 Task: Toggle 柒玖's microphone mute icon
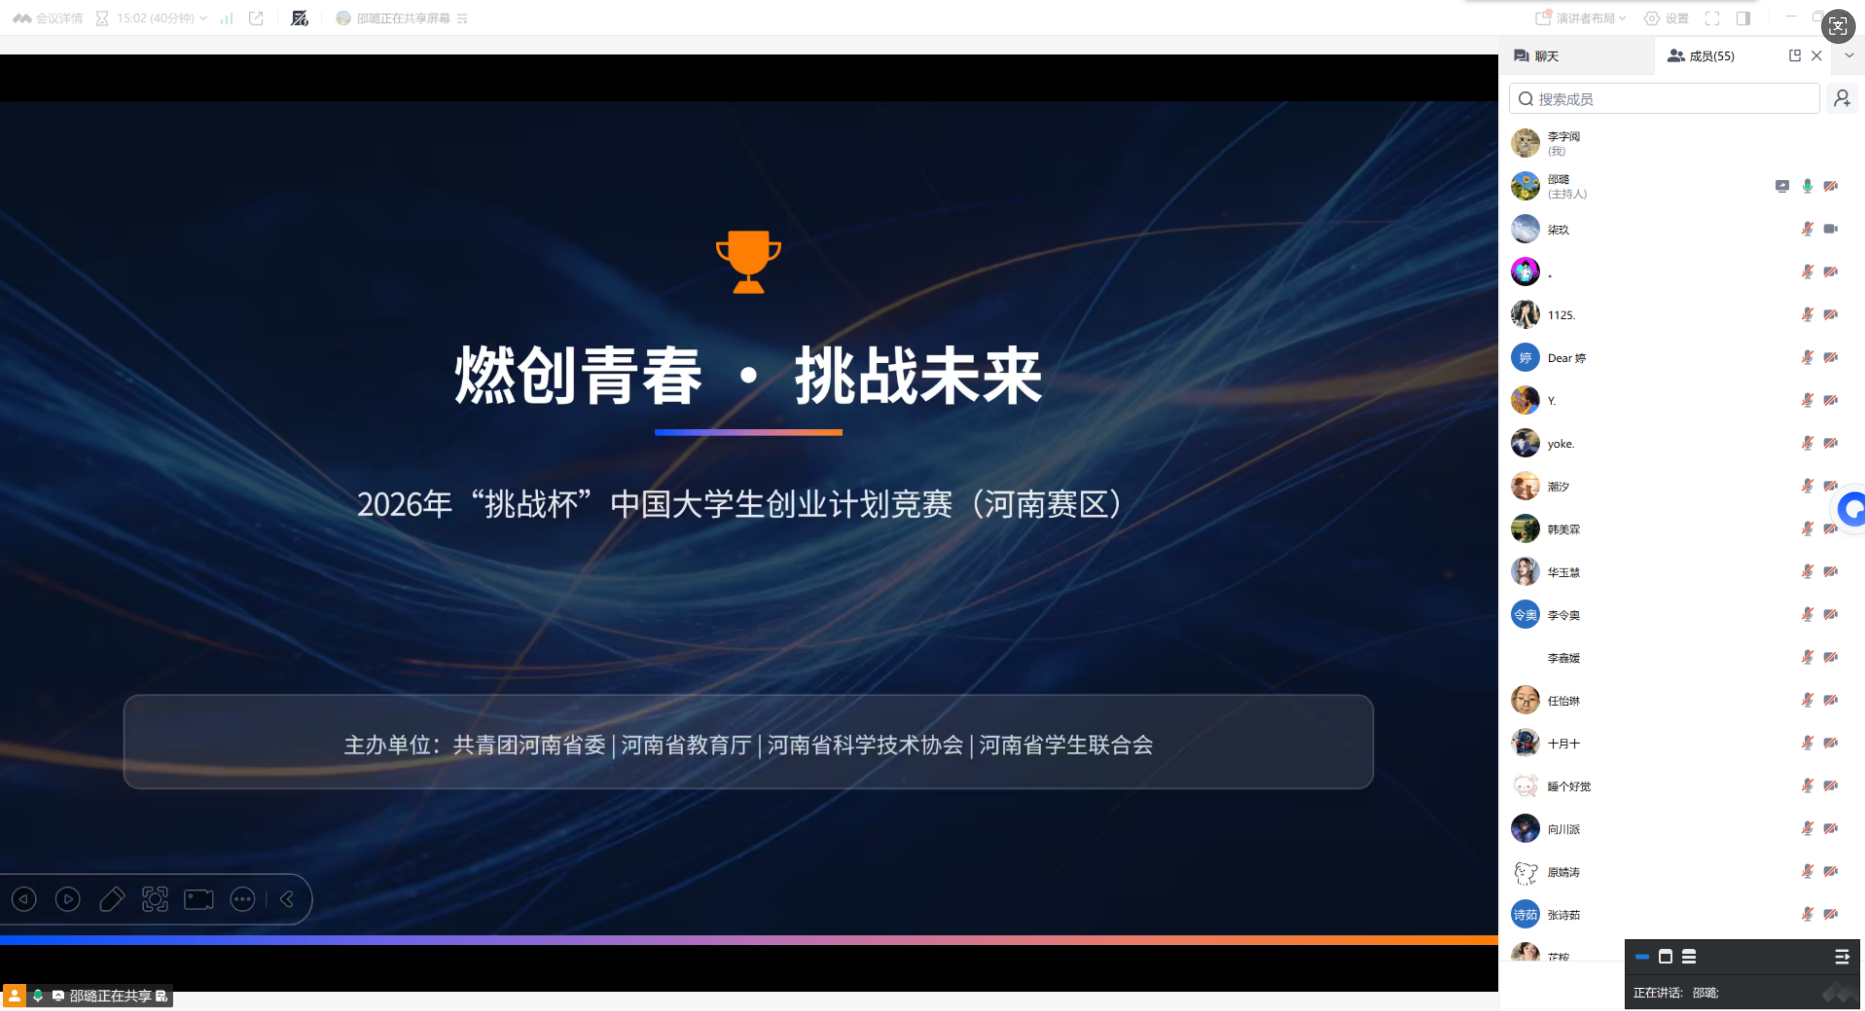tap(1807, 229)
